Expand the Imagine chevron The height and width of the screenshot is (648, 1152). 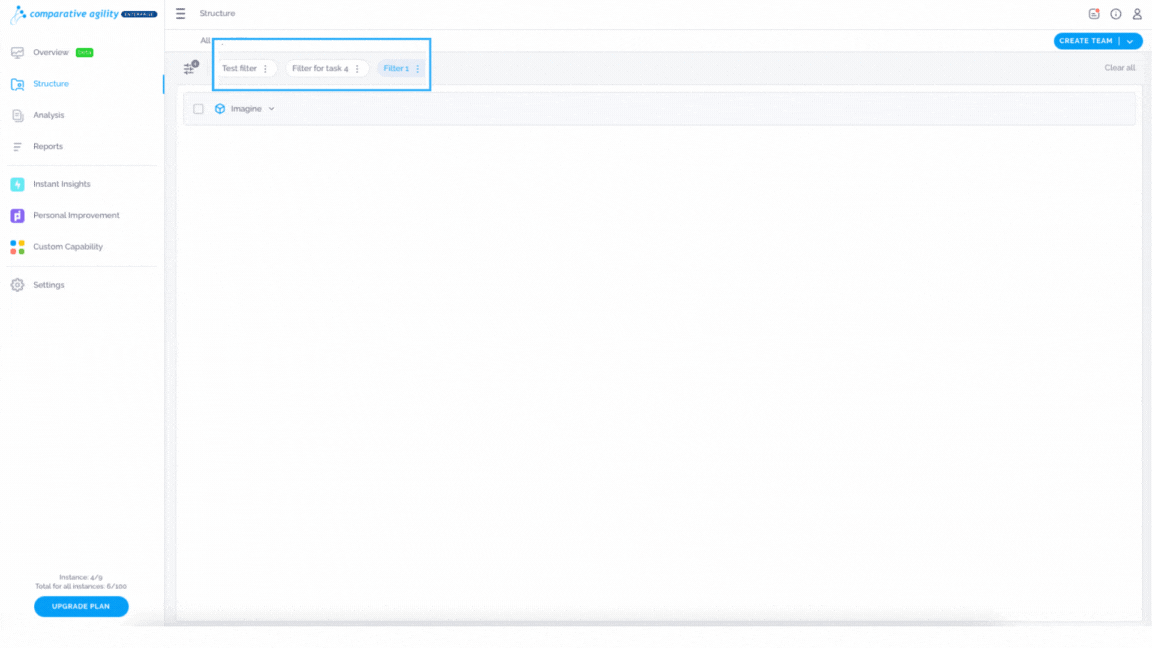click(x=272, y=109)
